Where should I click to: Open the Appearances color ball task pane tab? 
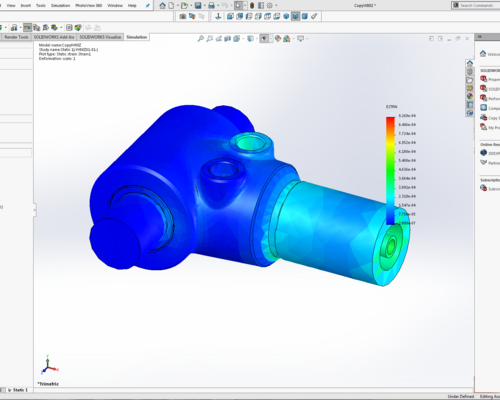point(470,96)
